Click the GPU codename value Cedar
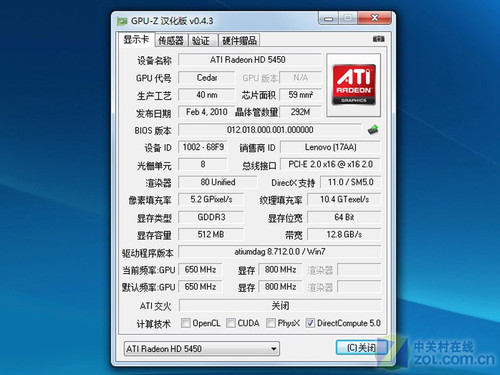Image resolution: width=500 pixels, height=375 pixels. coord(207,78)
